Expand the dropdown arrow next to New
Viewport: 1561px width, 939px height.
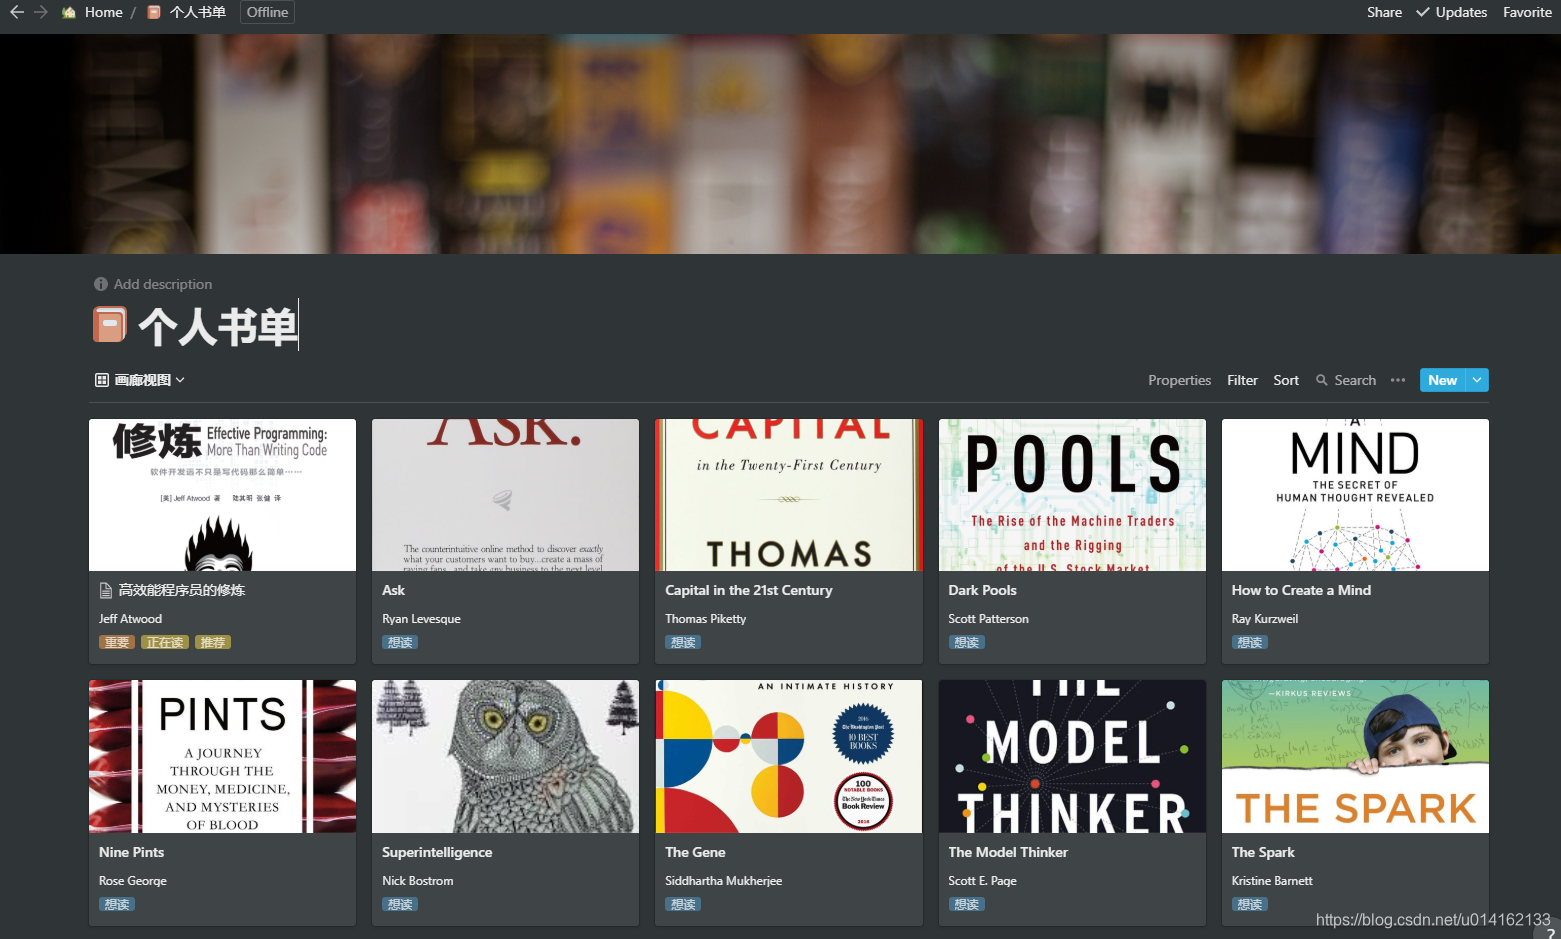[x=1477, y=380]
